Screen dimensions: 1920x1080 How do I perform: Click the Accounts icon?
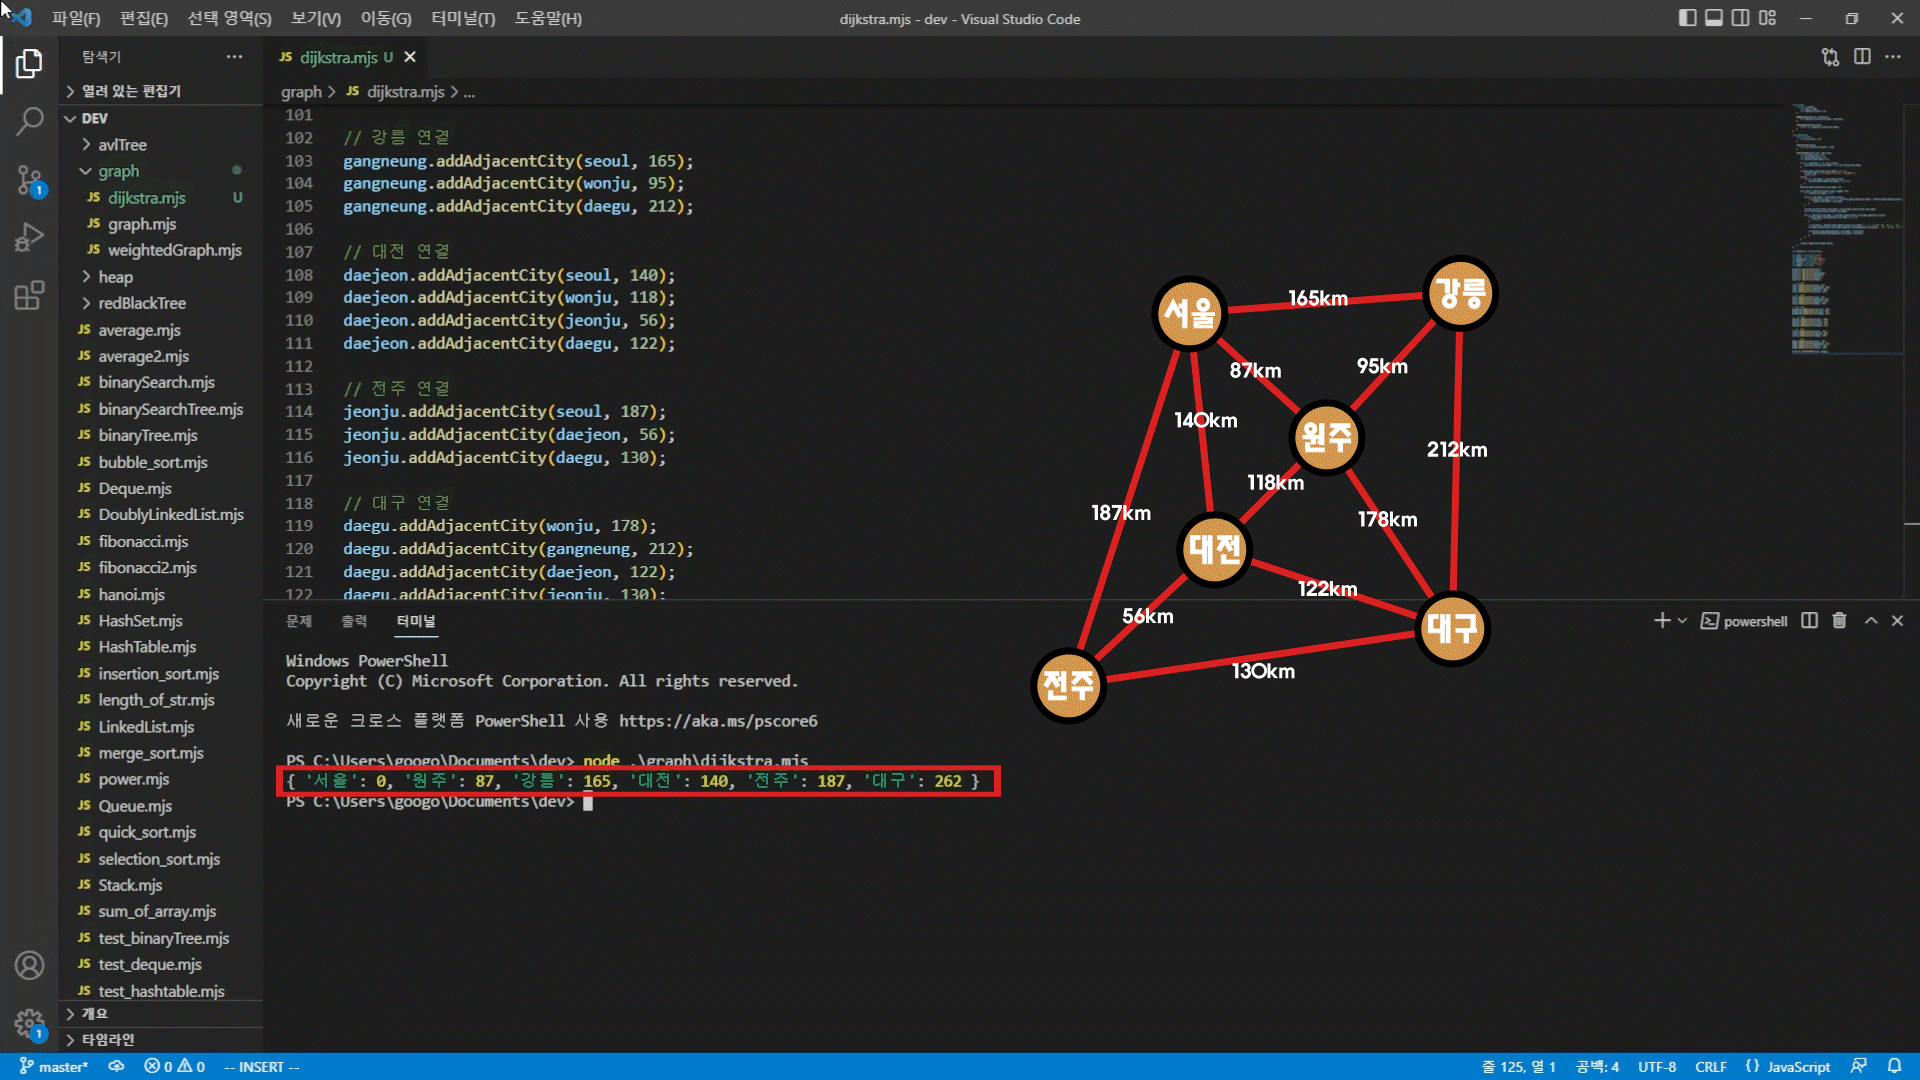[x=29, y=965]
